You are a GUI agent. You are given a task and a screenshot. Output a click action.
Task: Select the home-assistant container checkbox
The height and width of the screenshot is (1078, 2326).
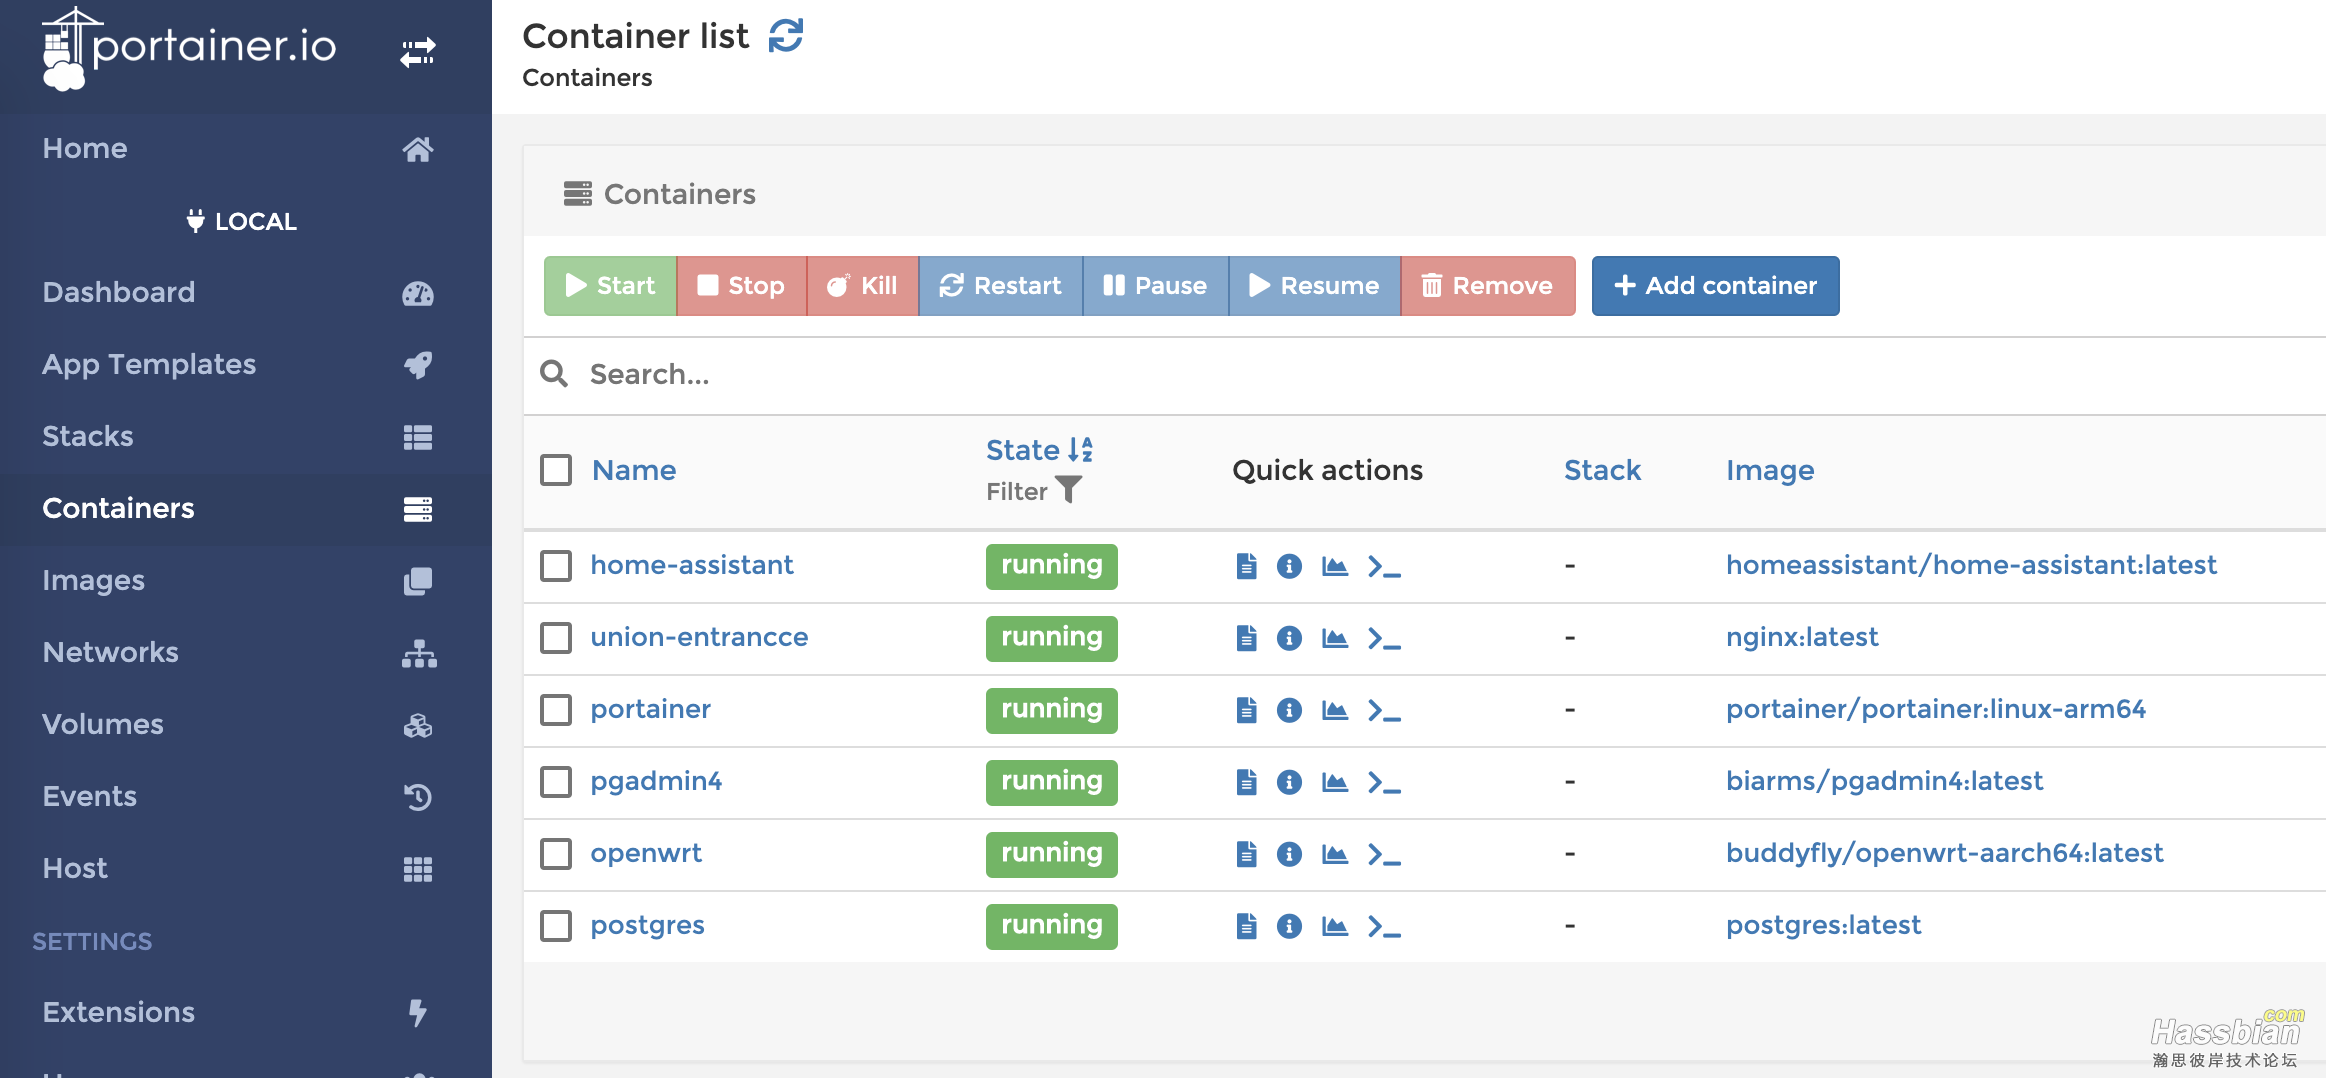[x=556, y=566]
